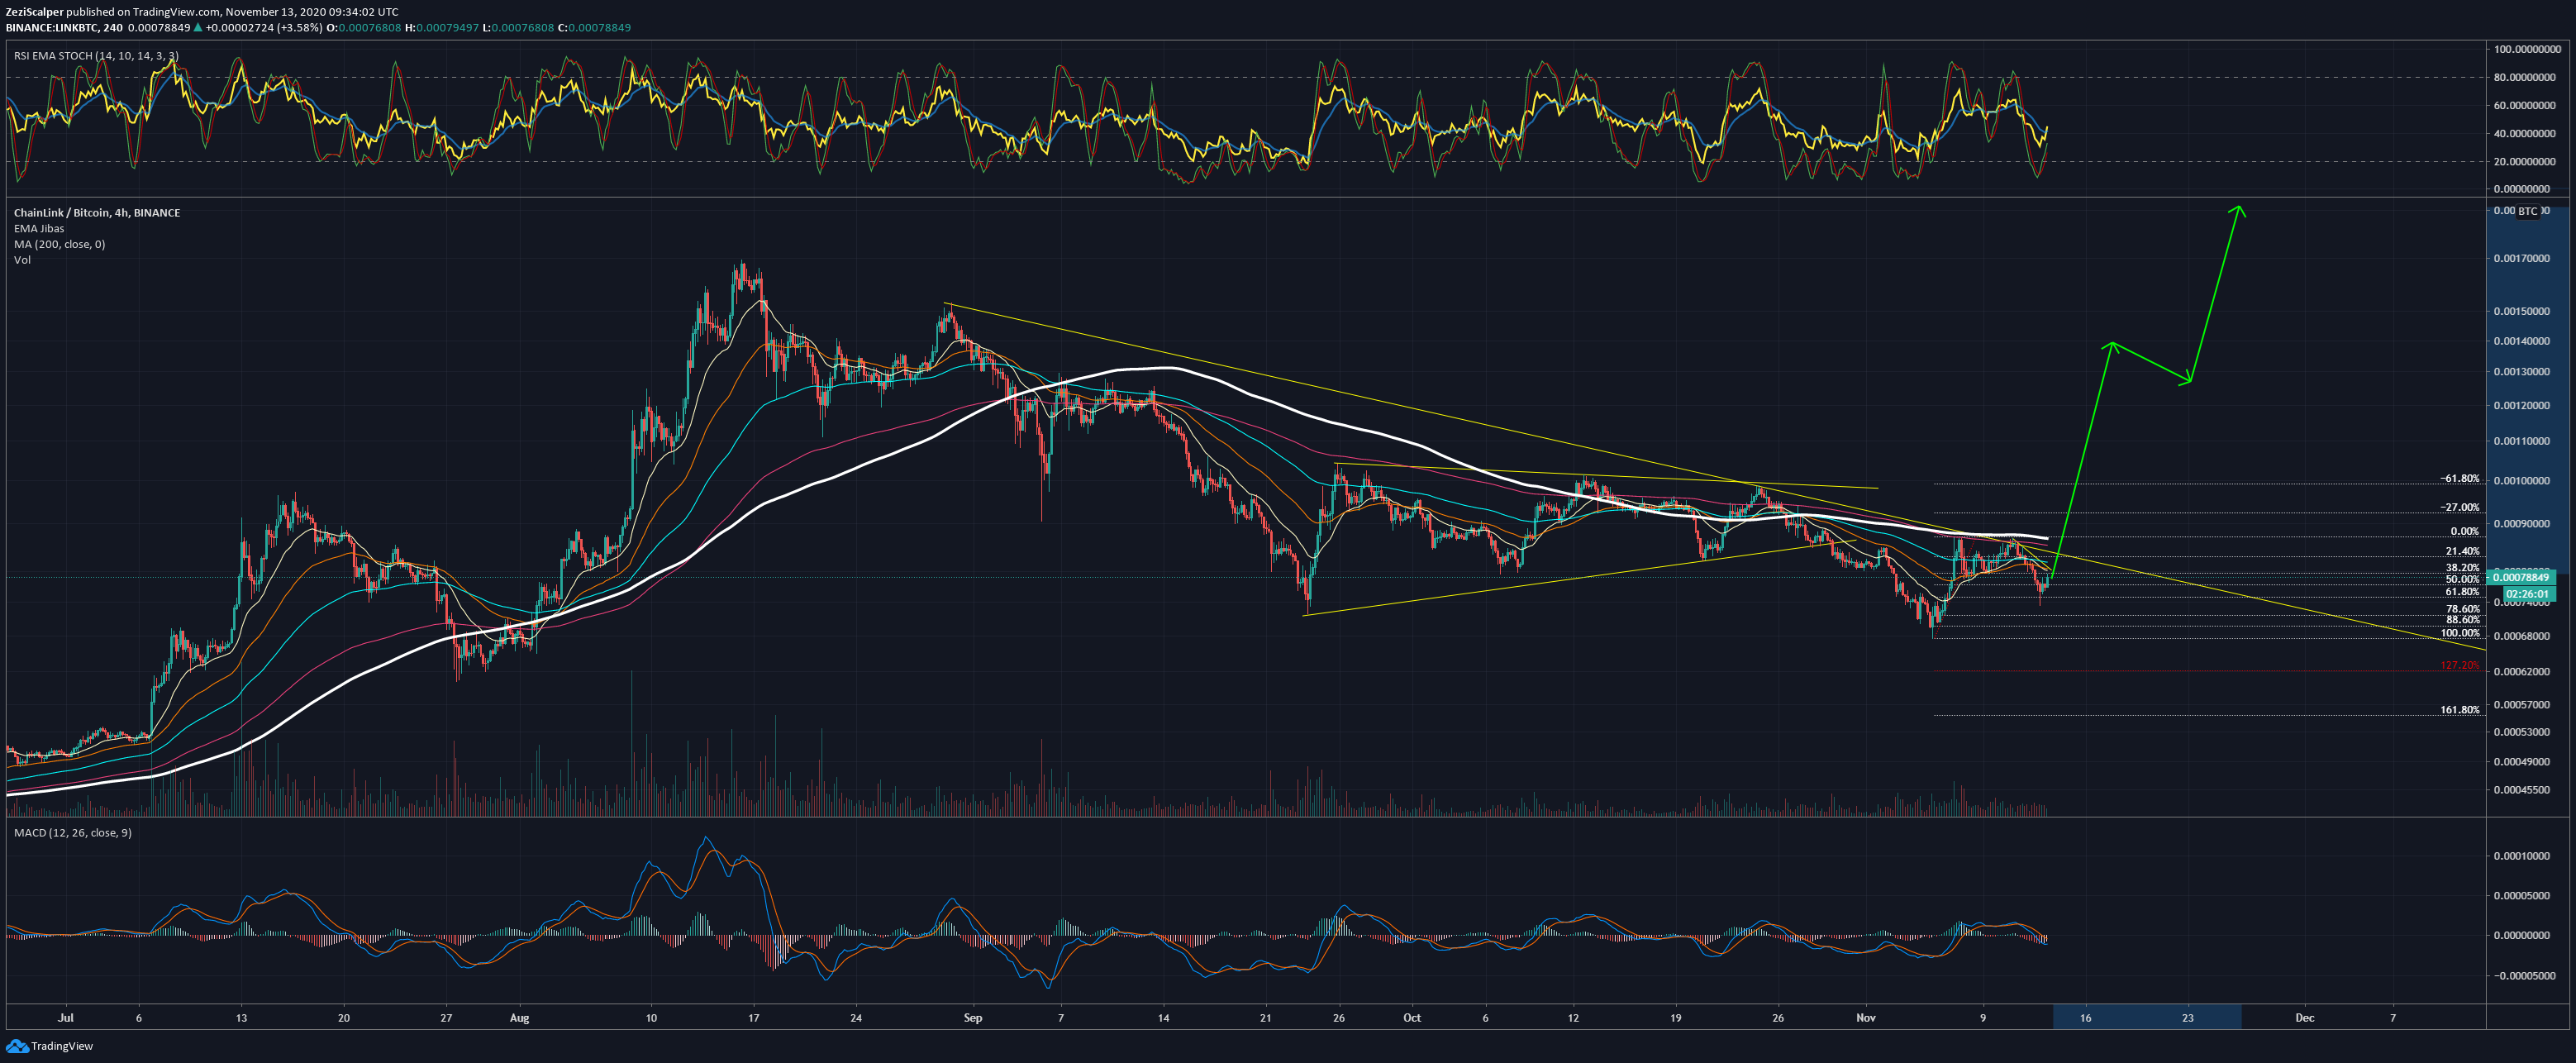The width and height of the screenshot is (2576, 1063).
Task: Click the TradingView logo in the bottom corner
Action: click(x=50, y=1046)
